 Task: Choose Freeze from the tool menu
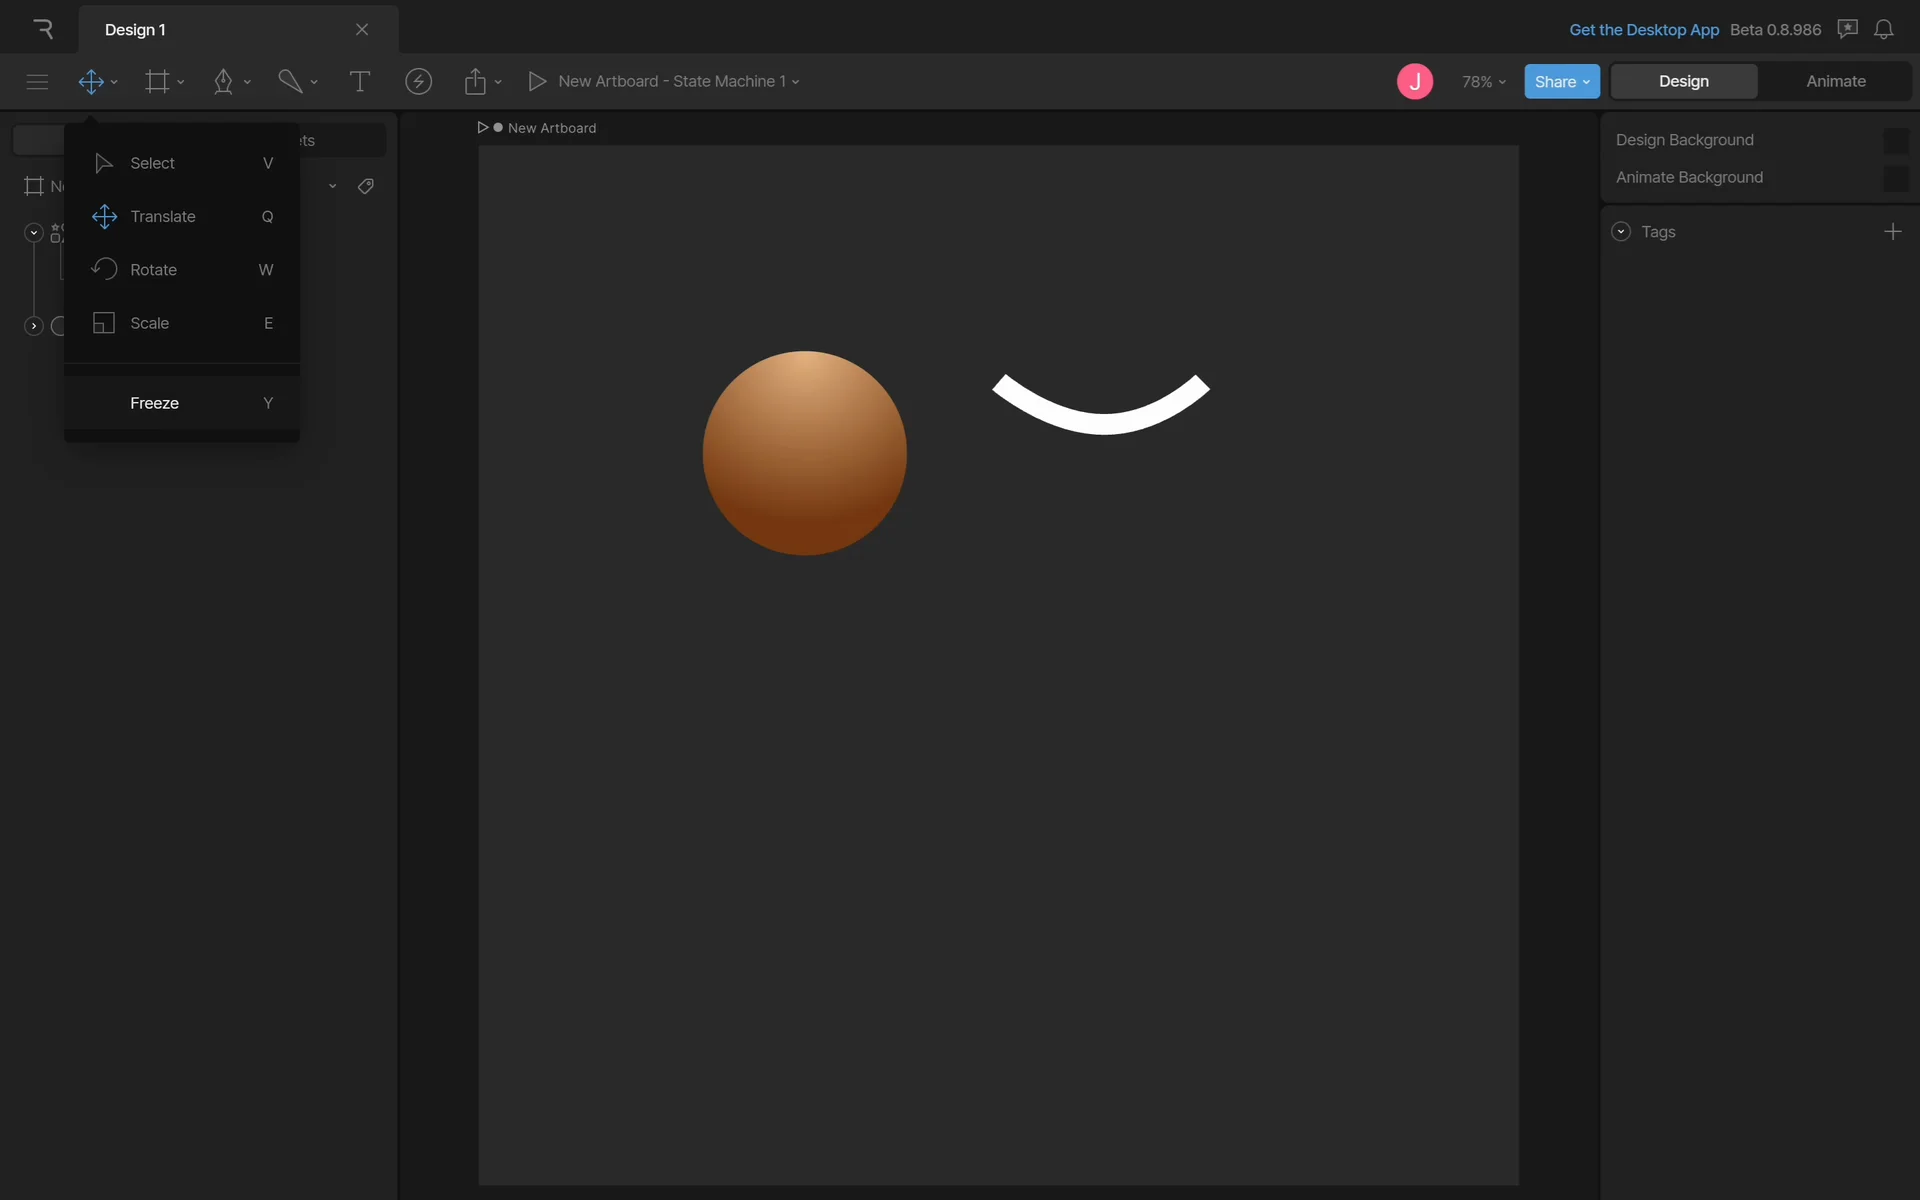point(154,403)
